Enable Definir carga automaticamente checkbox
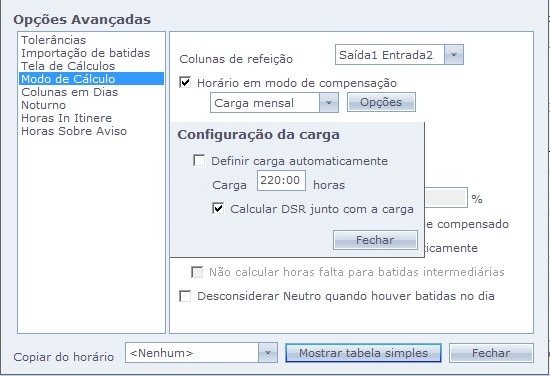The width and height of the screenshot is (550, 376). [x=199, y=161]
